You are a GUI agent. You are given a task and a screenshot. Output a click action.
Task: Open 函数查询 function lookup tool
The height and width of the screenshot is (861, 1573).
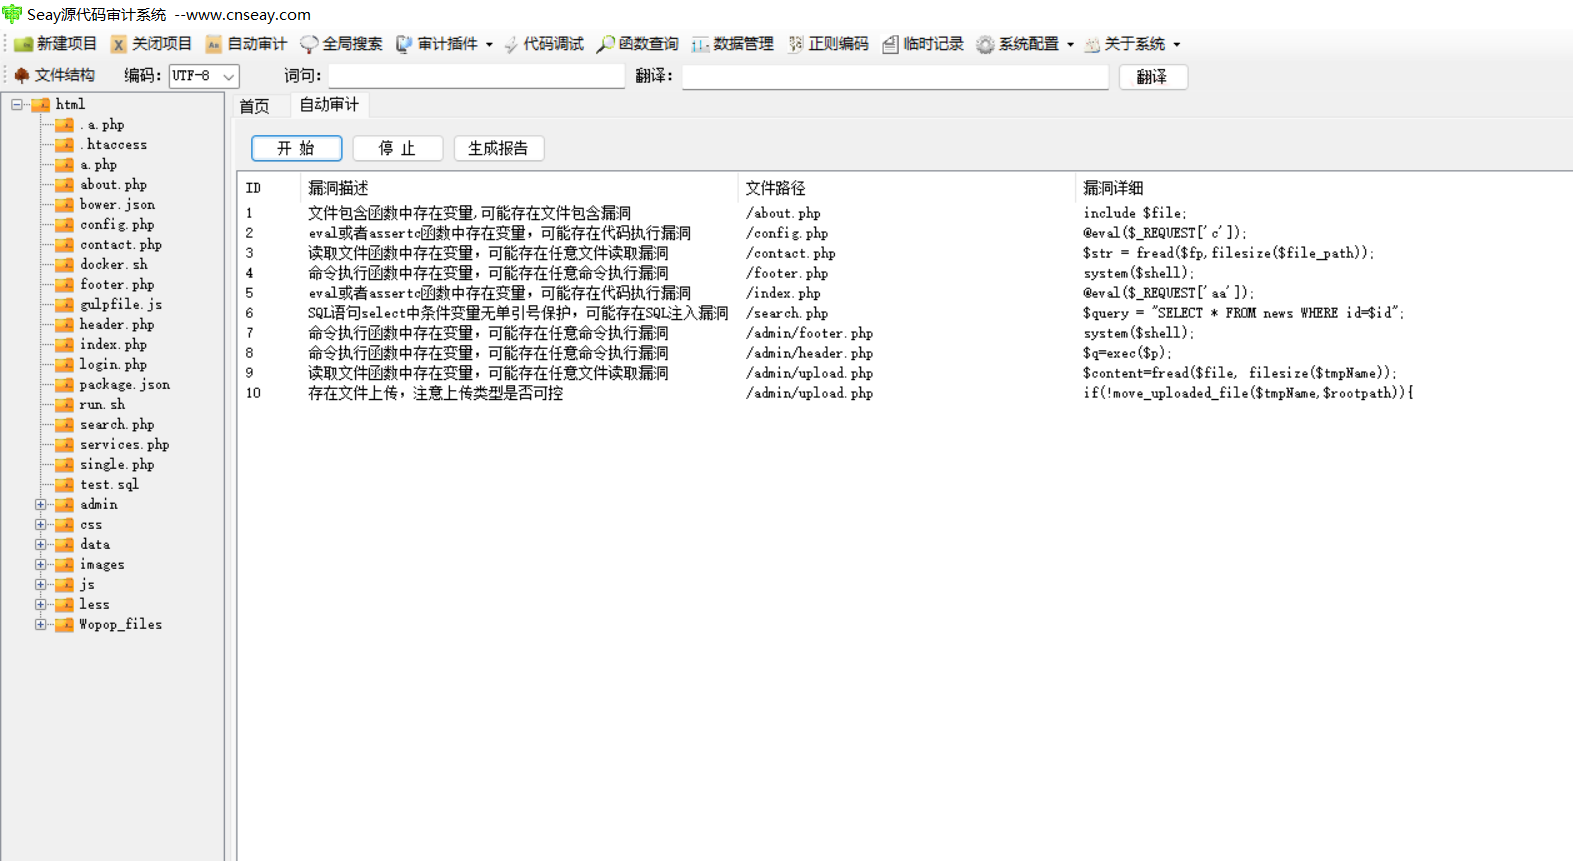point(638,44)
